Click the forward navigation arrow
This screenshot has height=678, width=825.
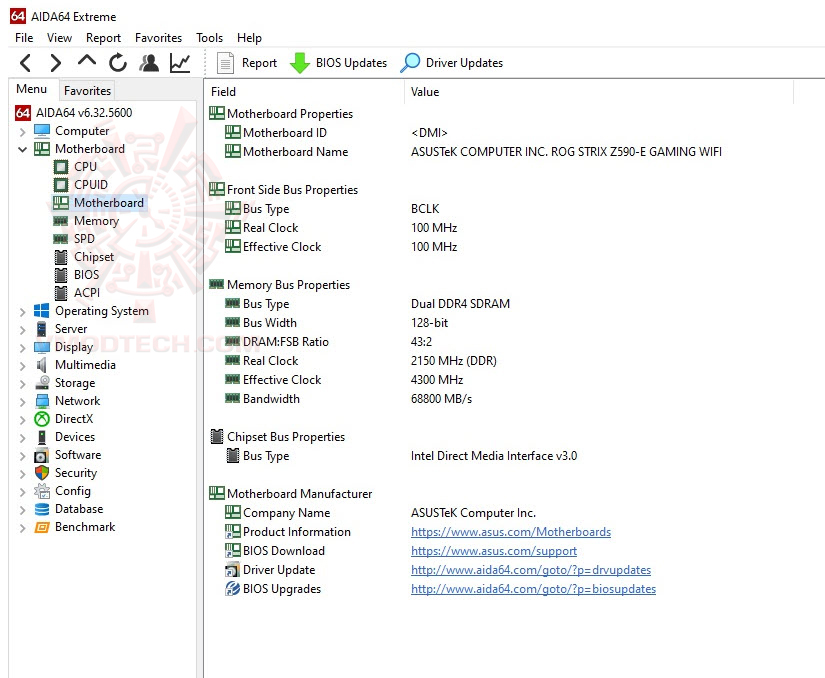click(55, 62)
